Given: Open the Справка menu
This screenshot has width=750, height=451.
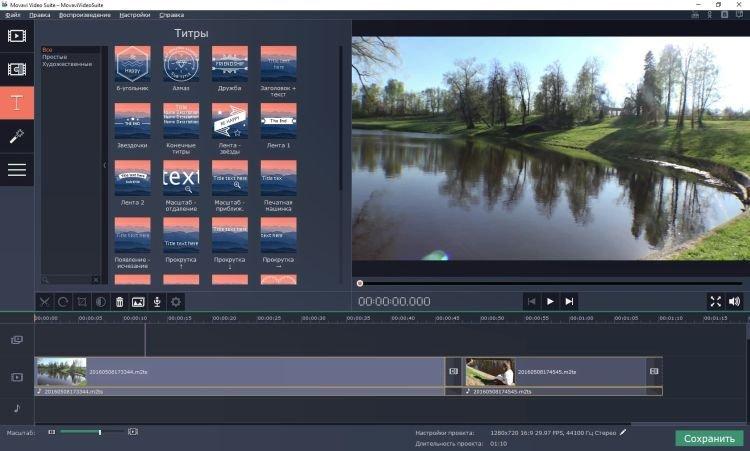Looking at the screenshot, I should 172,15.
